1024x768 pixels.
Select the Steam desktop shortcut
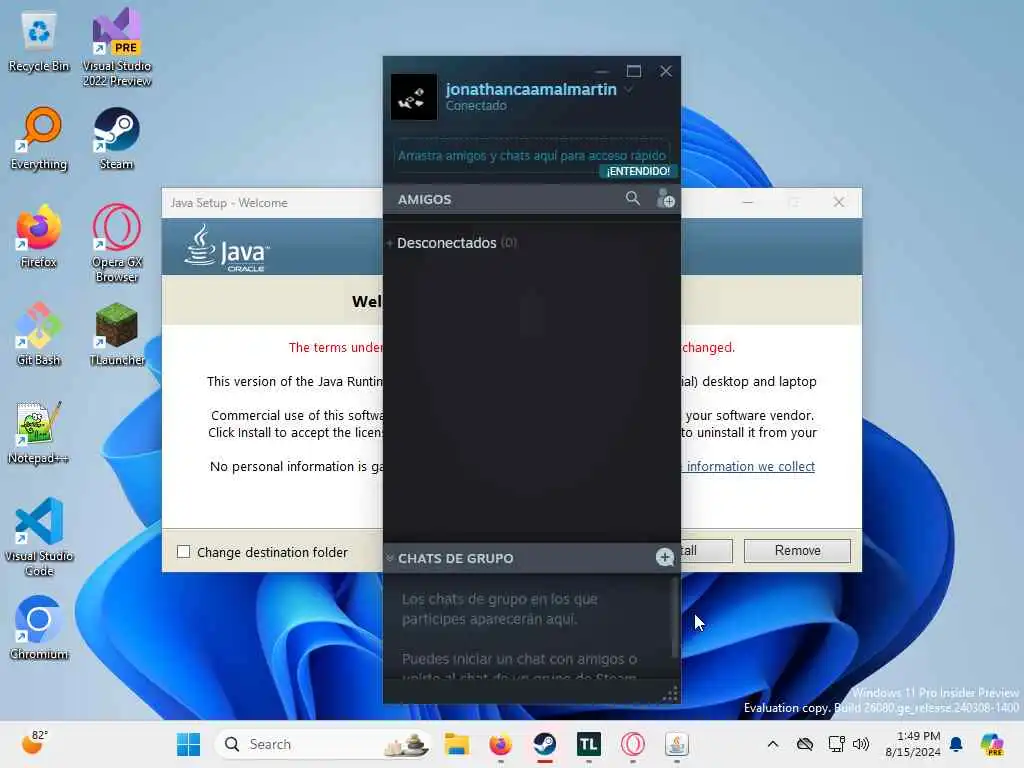[x=116, y=139]
